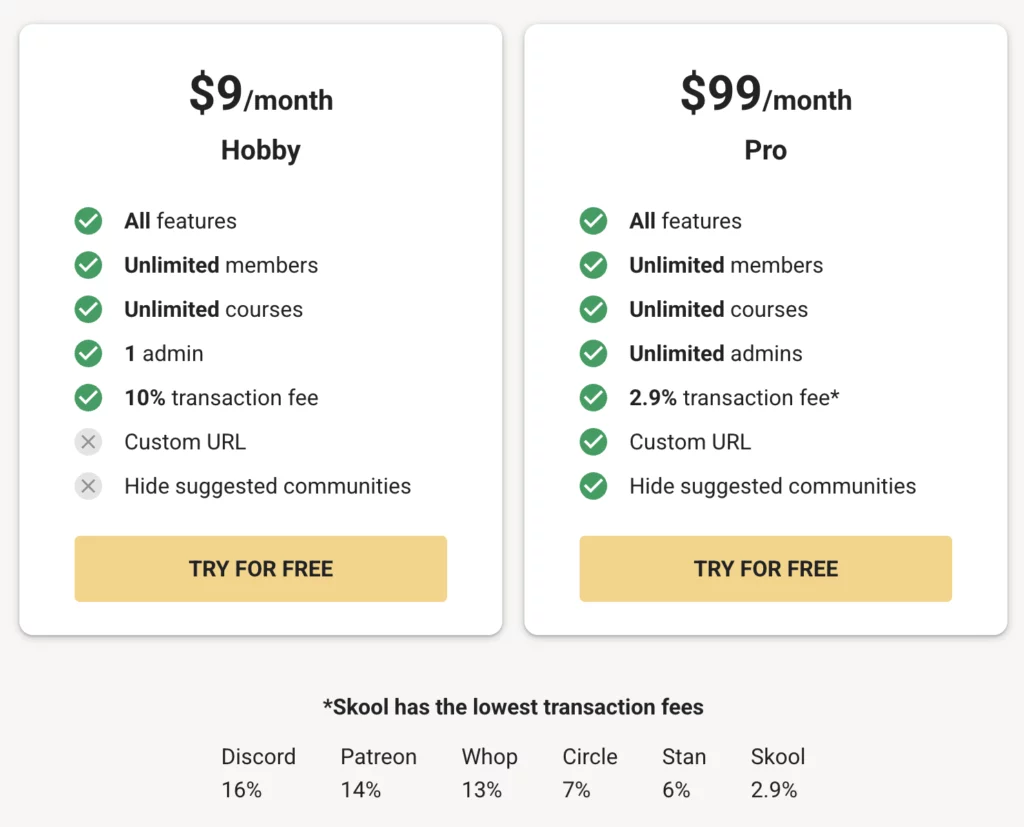Image resolution: width=1024 pixels, height=827 pixels.
Task: Click the checkmark next to Unlimited members on Pro
Action: coord(593,265)
